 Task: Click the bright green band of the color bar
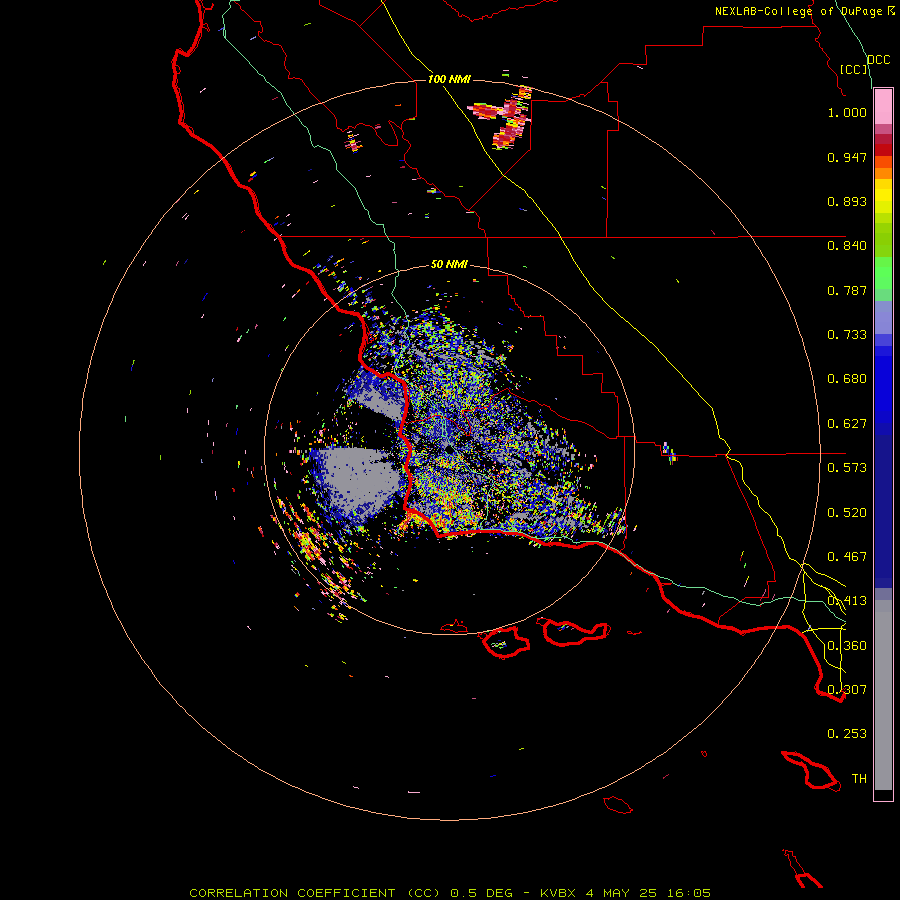tap(883, 273)
